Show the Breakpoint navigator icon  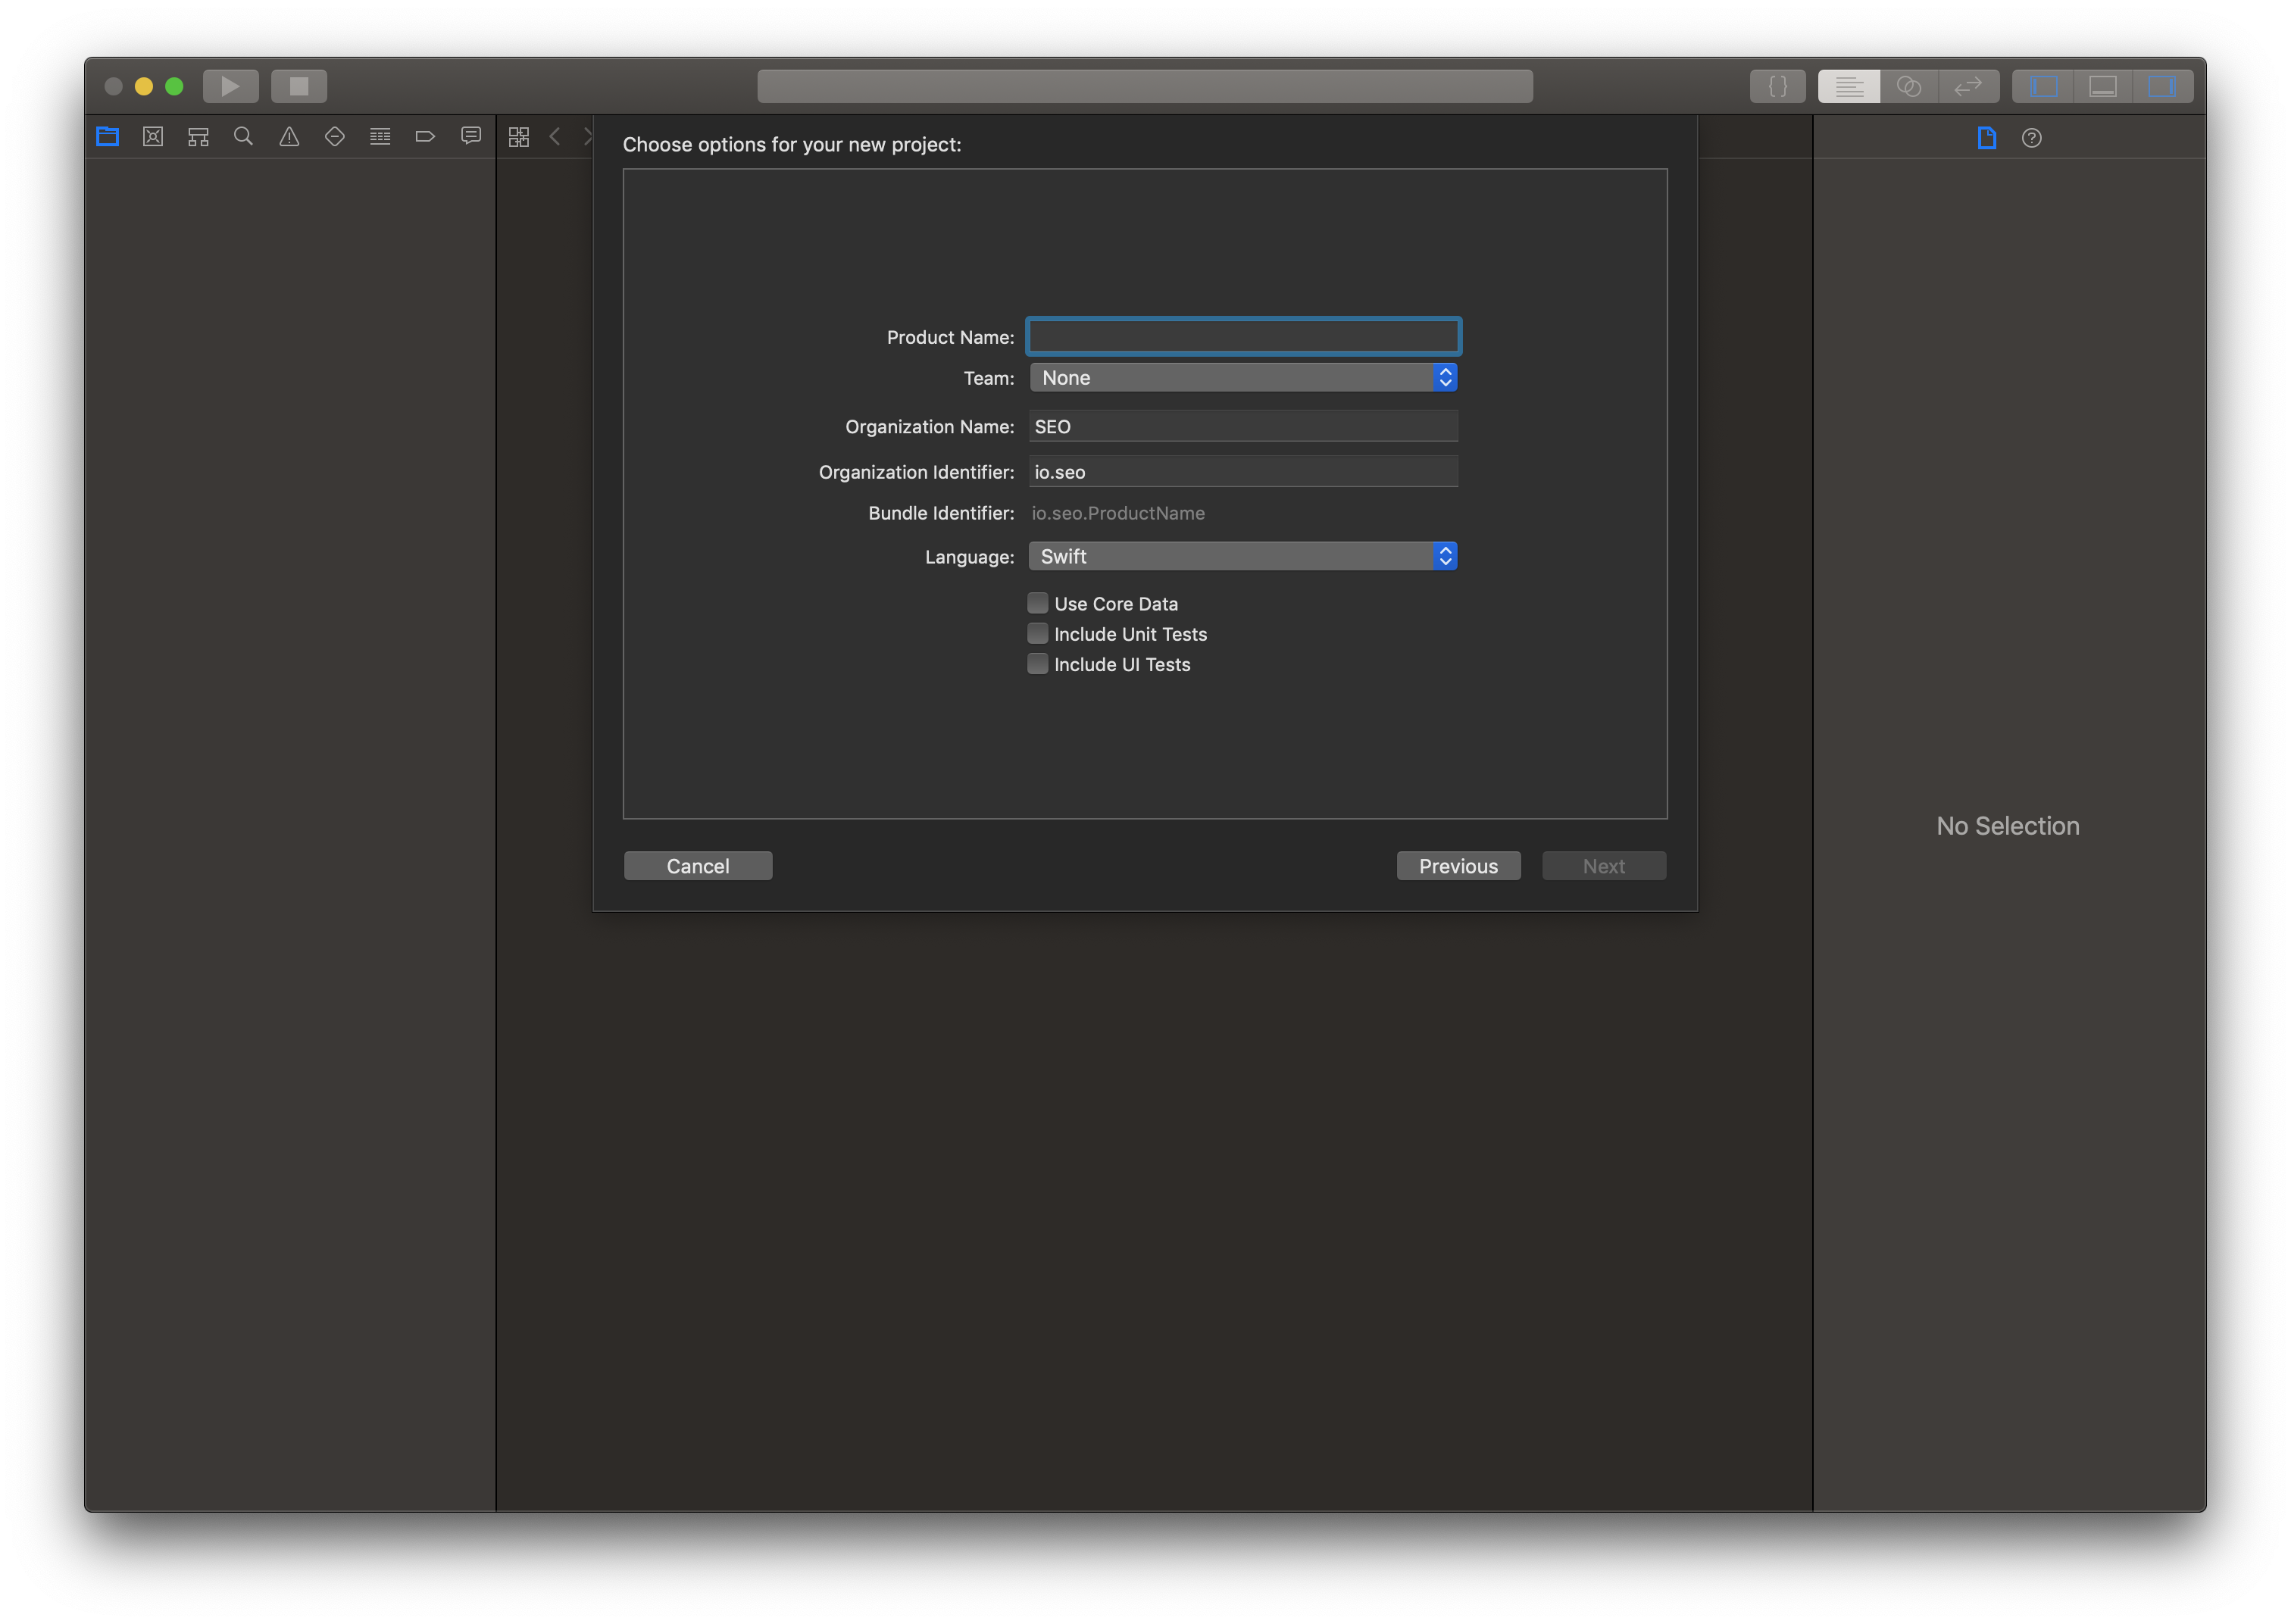tap(425, 137)
